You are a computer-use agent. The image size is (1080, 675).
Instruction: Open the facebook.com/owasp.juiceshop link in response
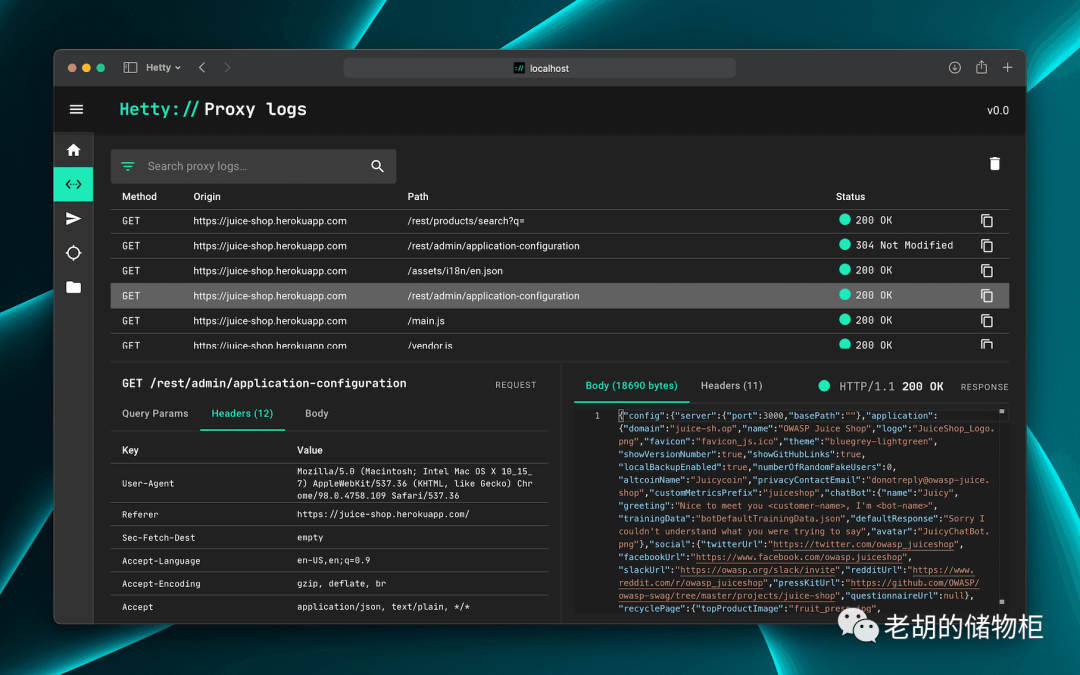coord(799,557)
